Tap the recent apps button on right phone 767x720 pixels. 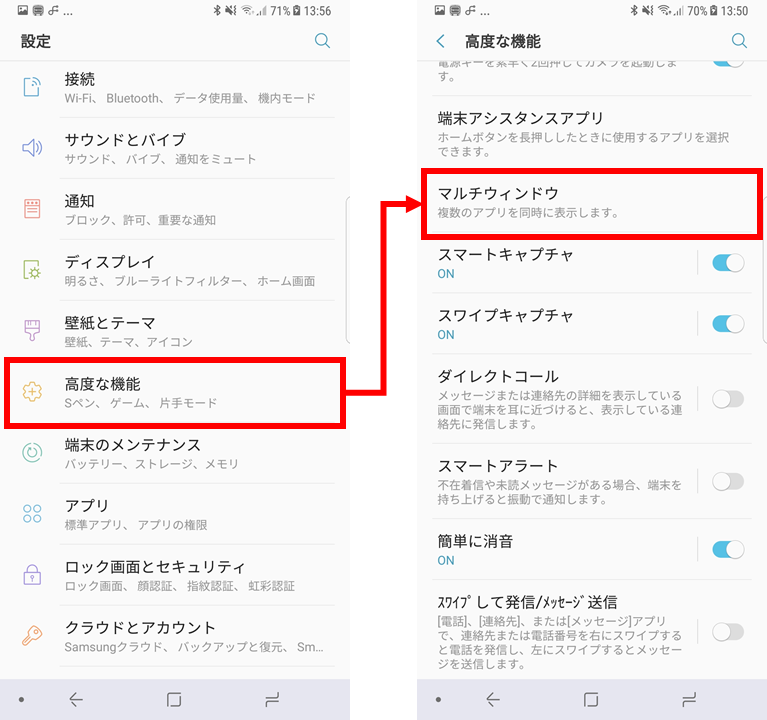[689, 699]
